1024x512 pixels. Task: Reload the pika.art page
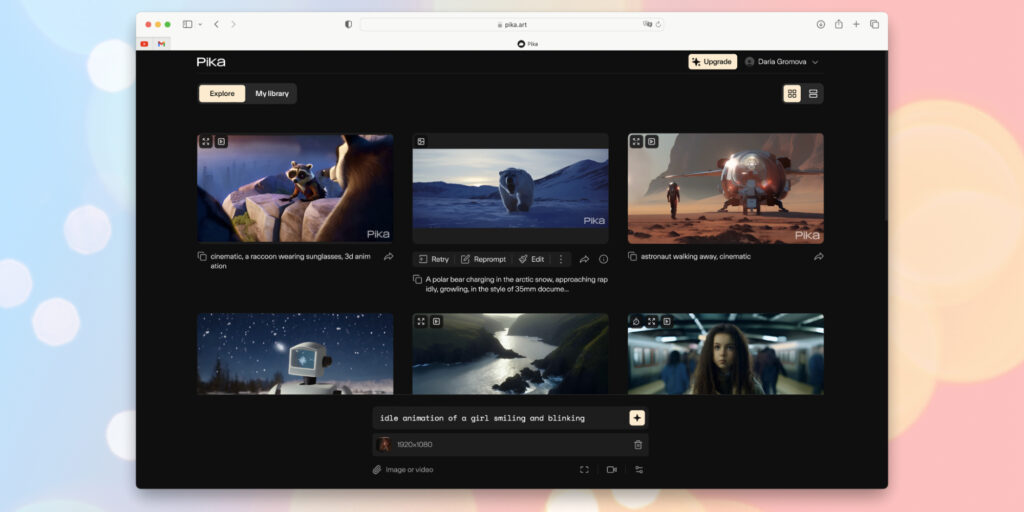(658, 24)
